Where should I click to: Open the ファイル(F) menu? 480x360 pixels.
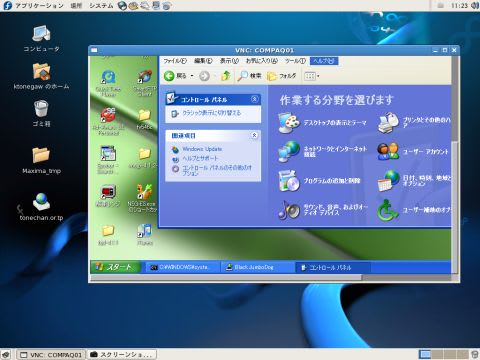coord(175,61)
